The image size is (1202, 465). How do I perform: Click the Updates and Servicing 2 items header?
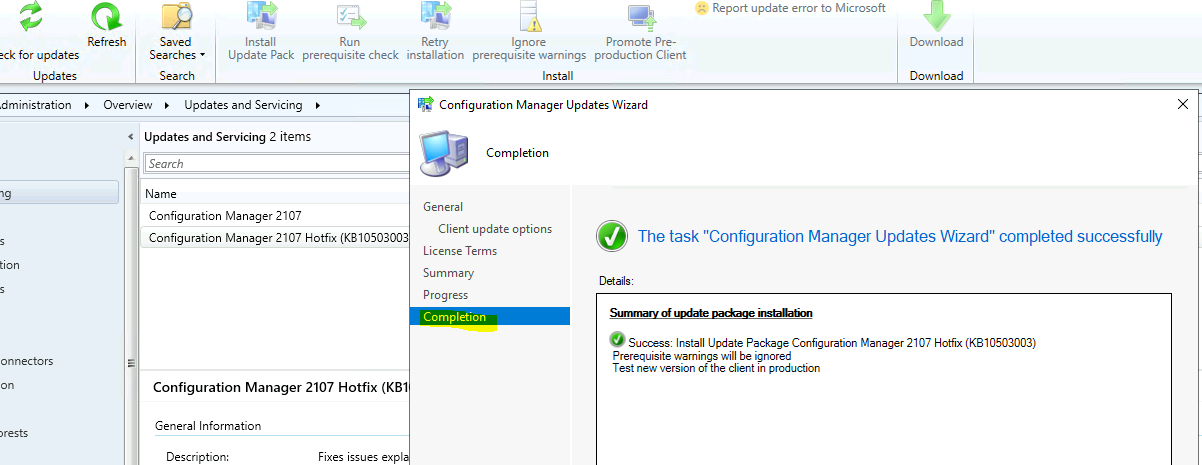pos(227,136)
